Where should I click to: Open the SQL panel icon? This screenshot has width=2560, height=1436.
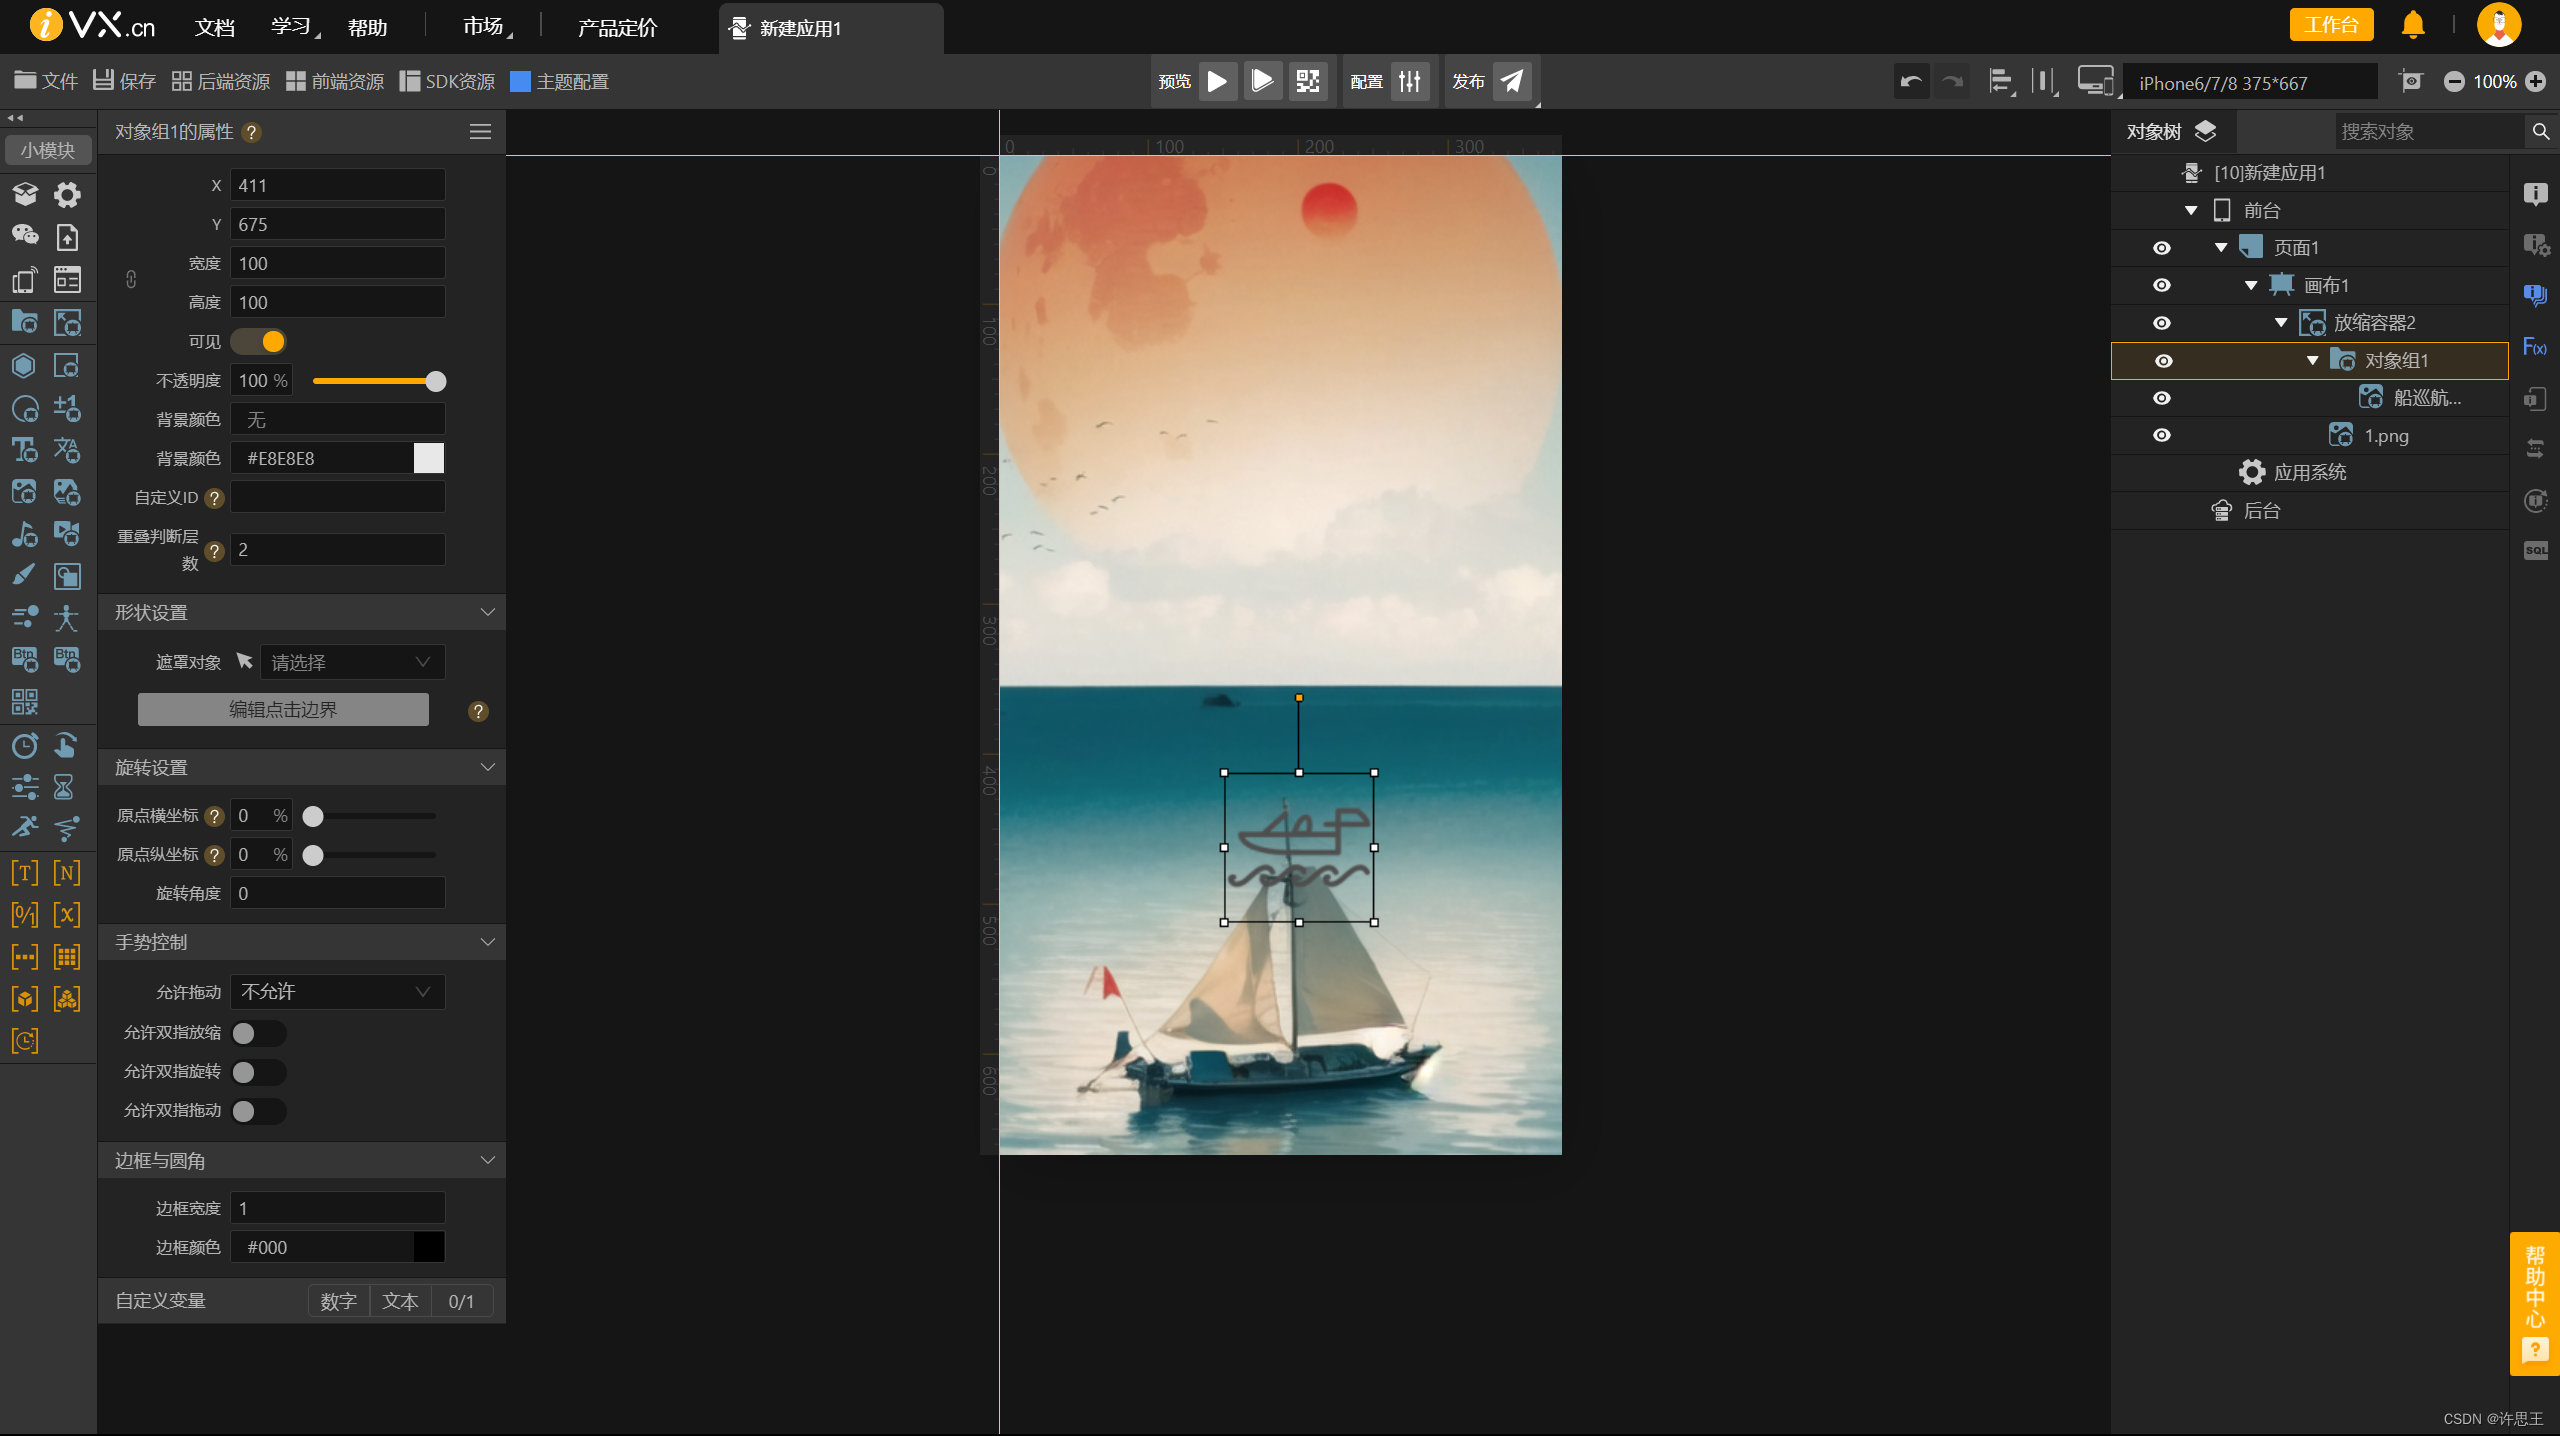2535,551
